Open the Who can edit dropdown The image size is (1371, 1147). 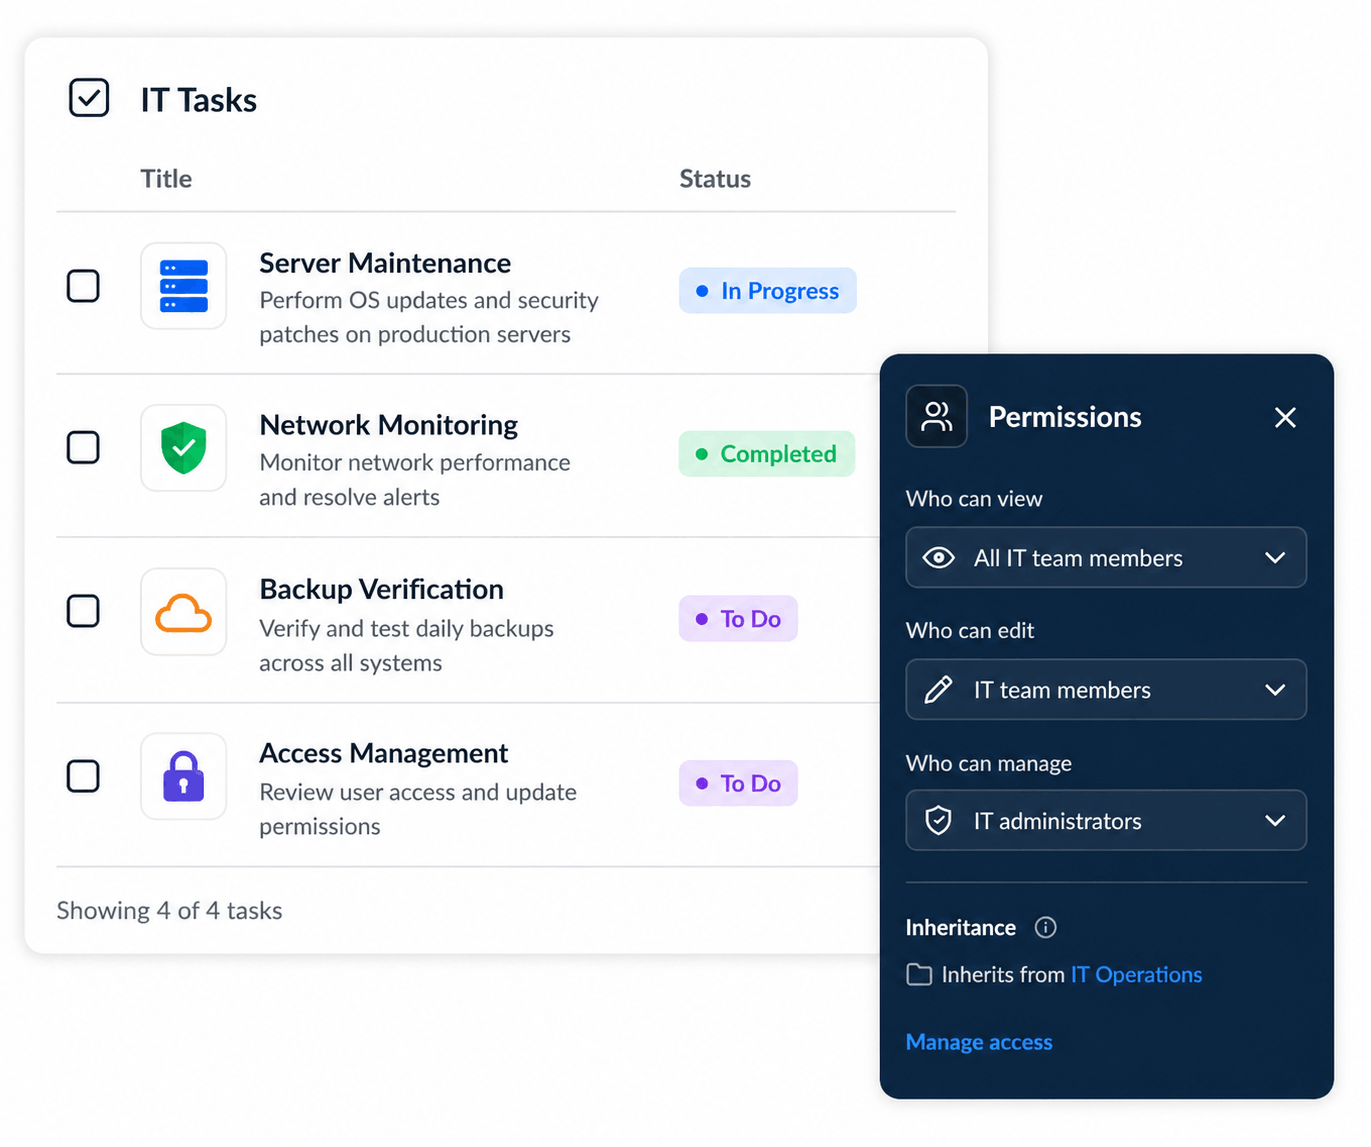click(x=1106, y=690)
